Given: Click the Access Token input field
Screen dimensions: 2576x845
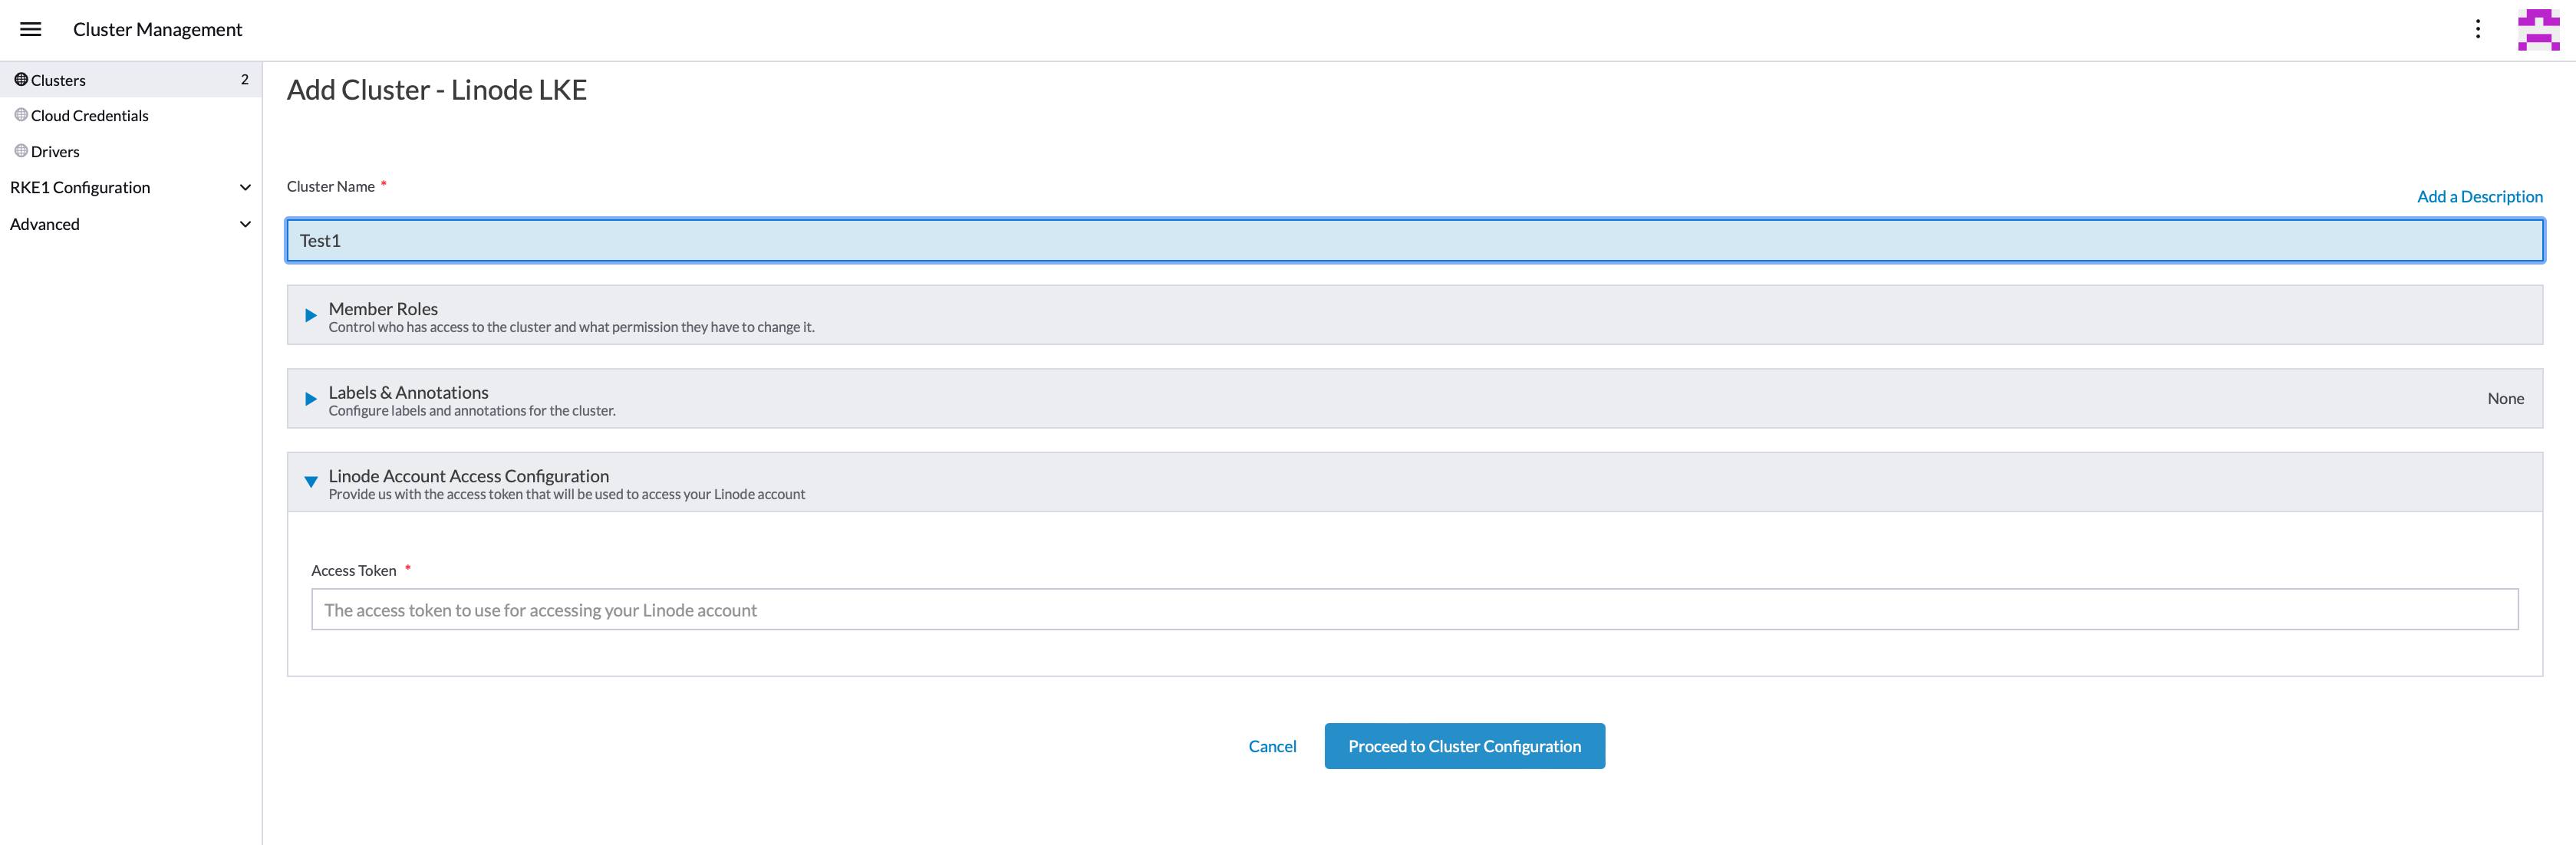Looking at the screenshot, I should pos(1000,609).
